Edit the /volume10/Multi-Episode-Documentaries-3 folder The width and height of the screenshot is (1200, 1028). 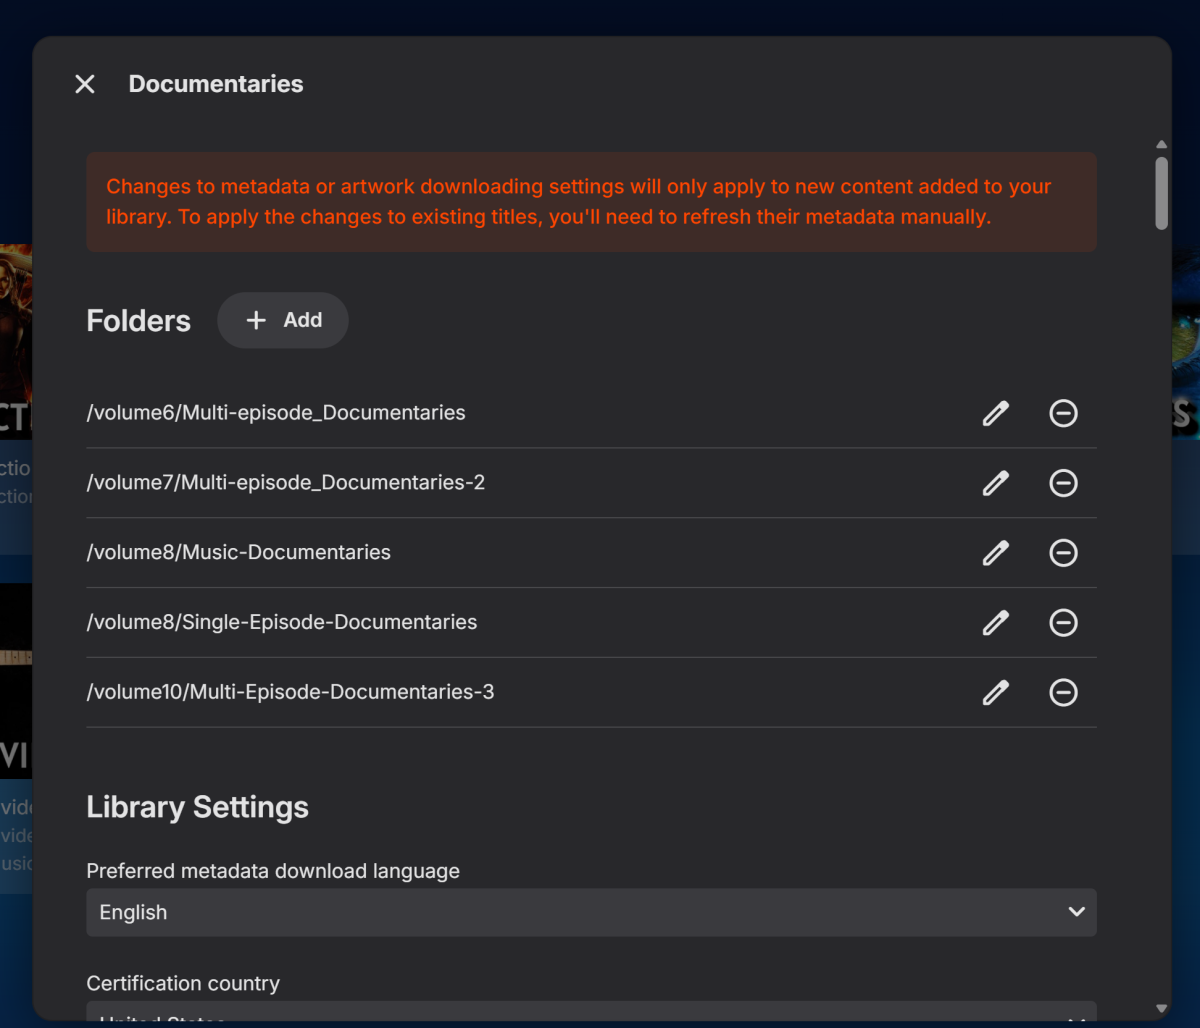(x=995, y=692)
